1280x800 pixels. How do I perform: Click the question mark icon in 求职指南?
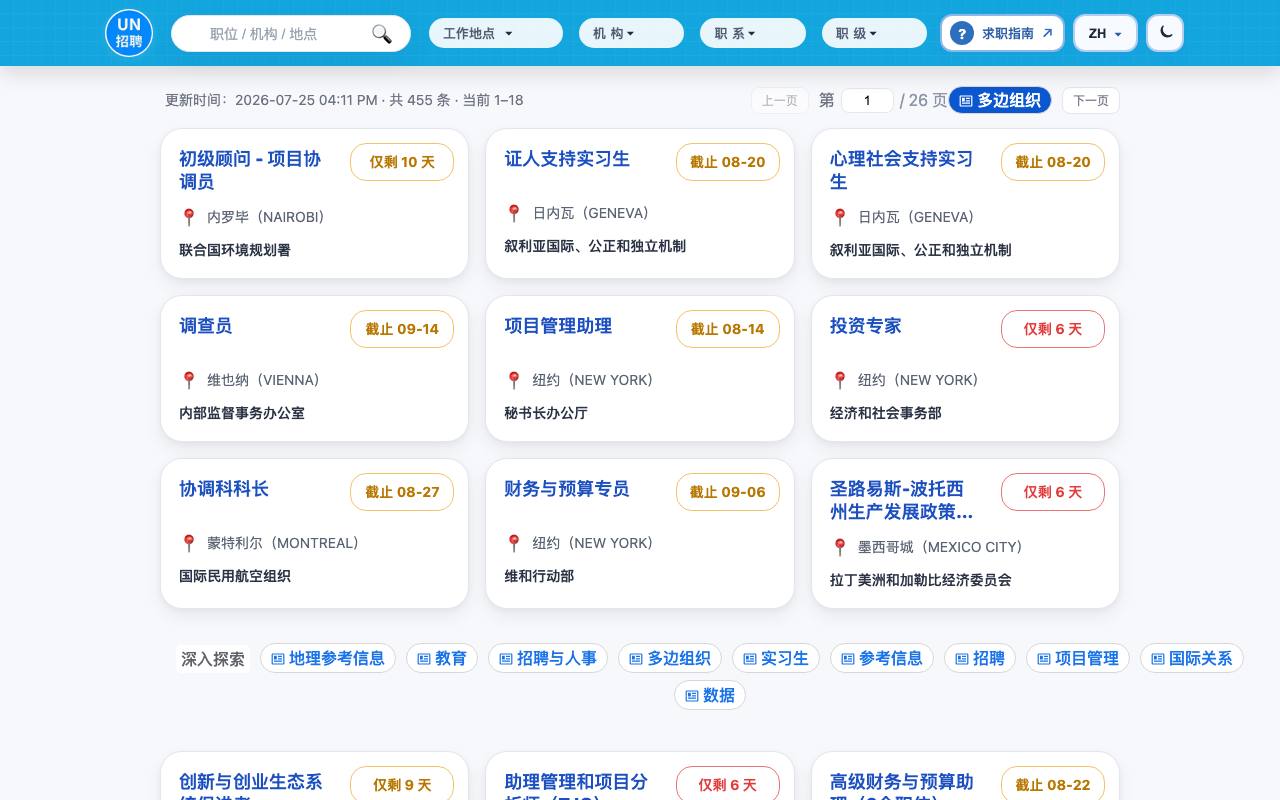961,33
